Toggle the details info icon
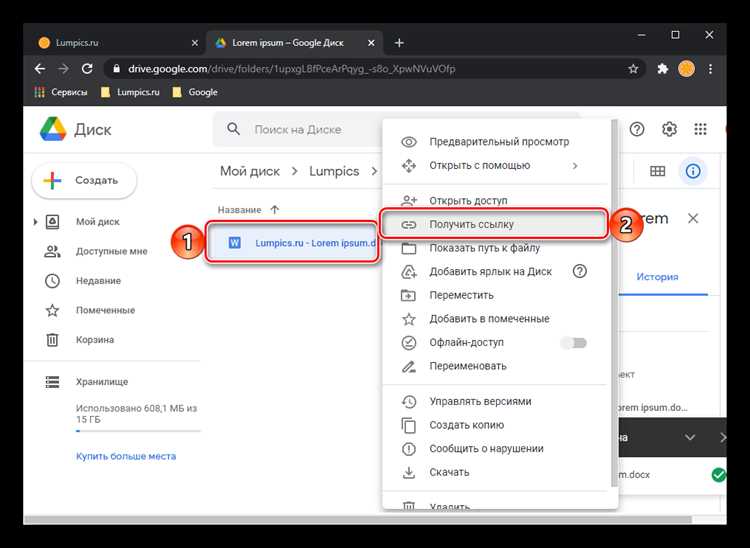The height and width of the screenshot is (548, 750). [693, 171]
